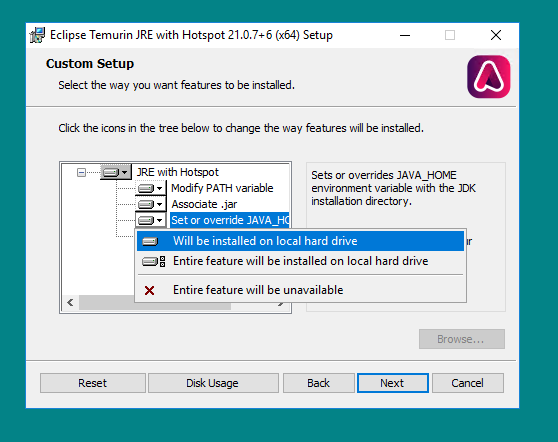Click the drive icon next to Will be installed
This screenshot has width=558, height=442.
coord(150,242)
